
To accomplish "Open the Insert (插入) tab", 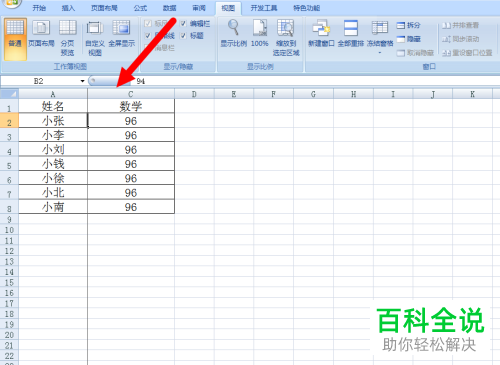I will pos(68,8).
